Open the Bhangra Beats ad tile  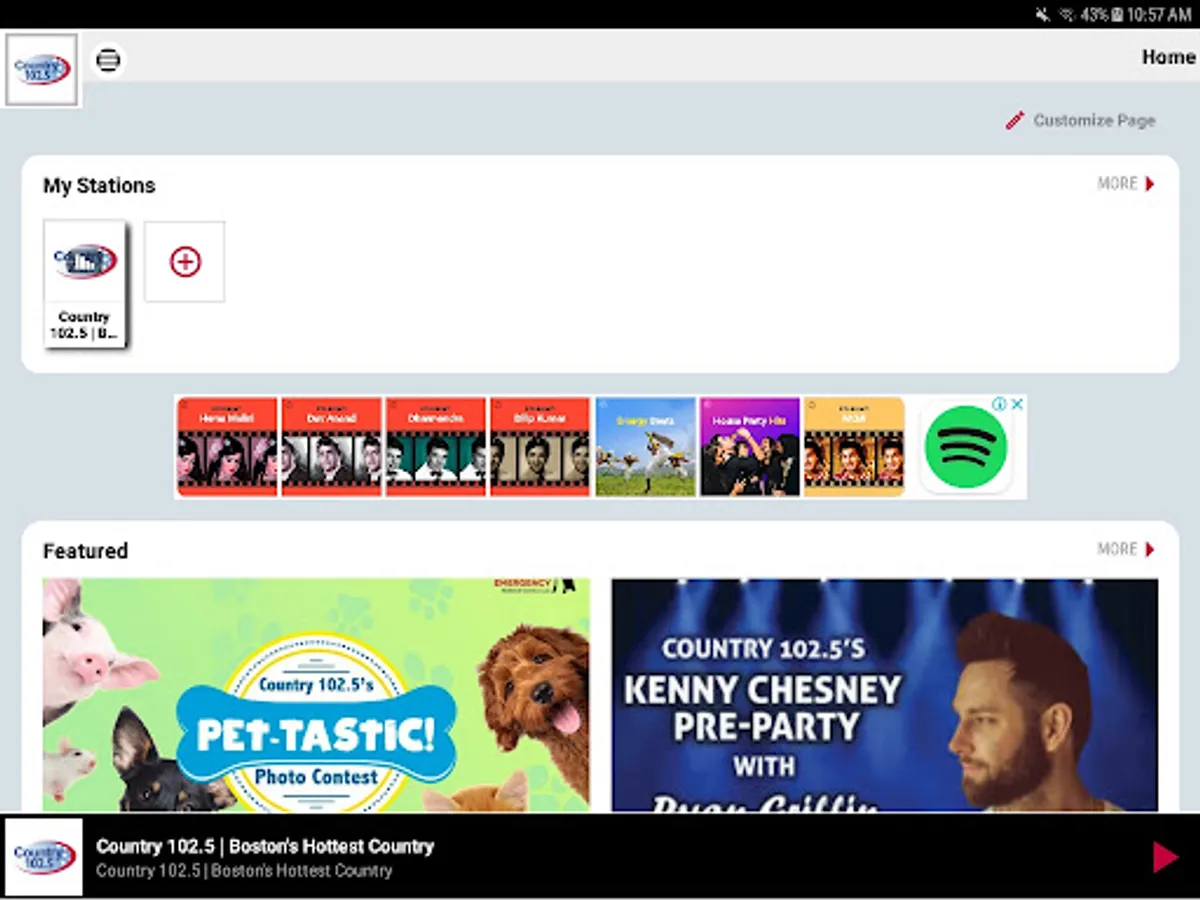(x=645, y=446)
